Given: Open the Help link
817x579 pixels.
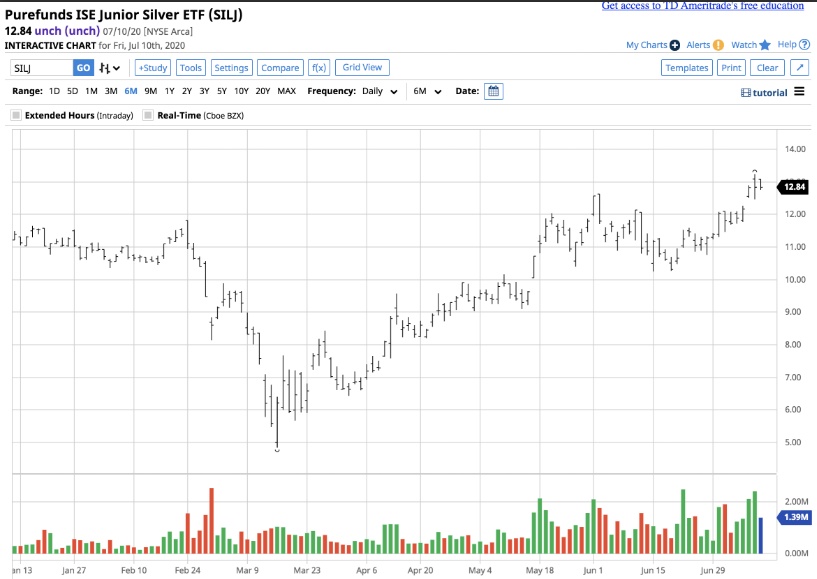Looking at the screenshot, I should 787,44.
